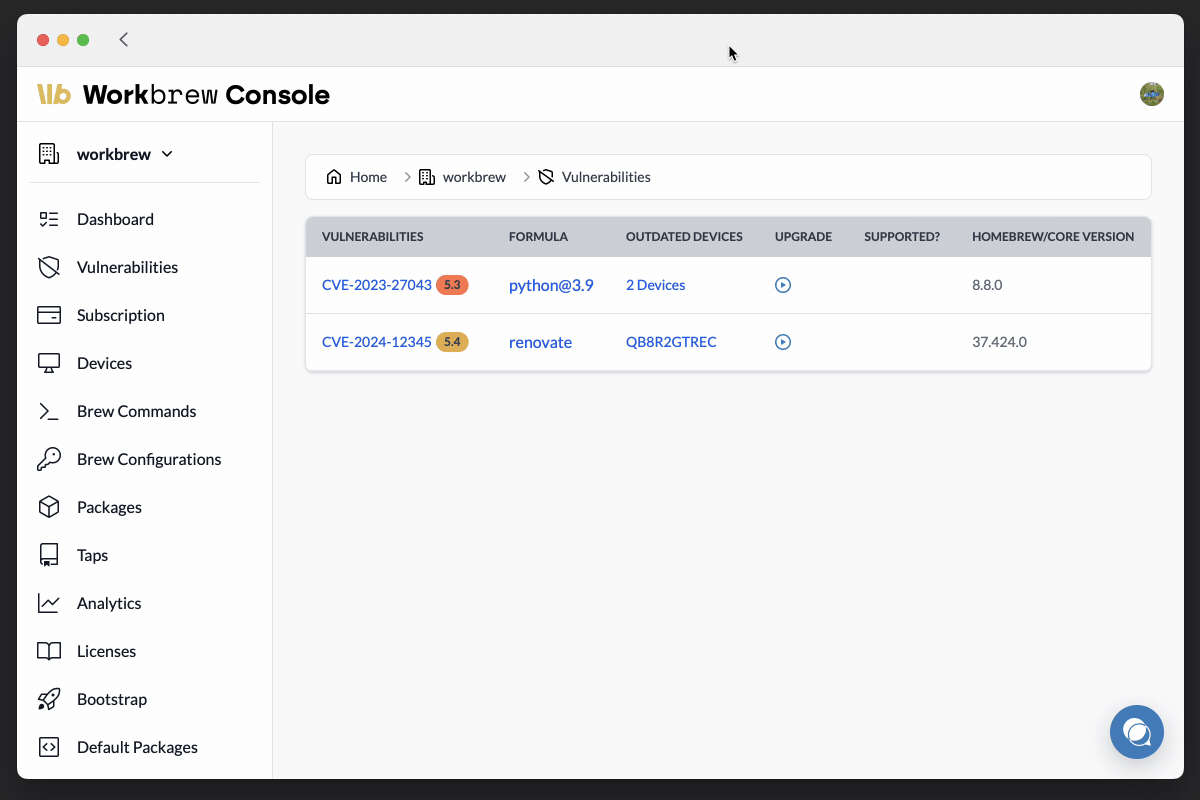The height and width of the screenshot is (800, 1200).
Task: Click the Vulnerabilities shield icon in sidebar
Action: 48,267
